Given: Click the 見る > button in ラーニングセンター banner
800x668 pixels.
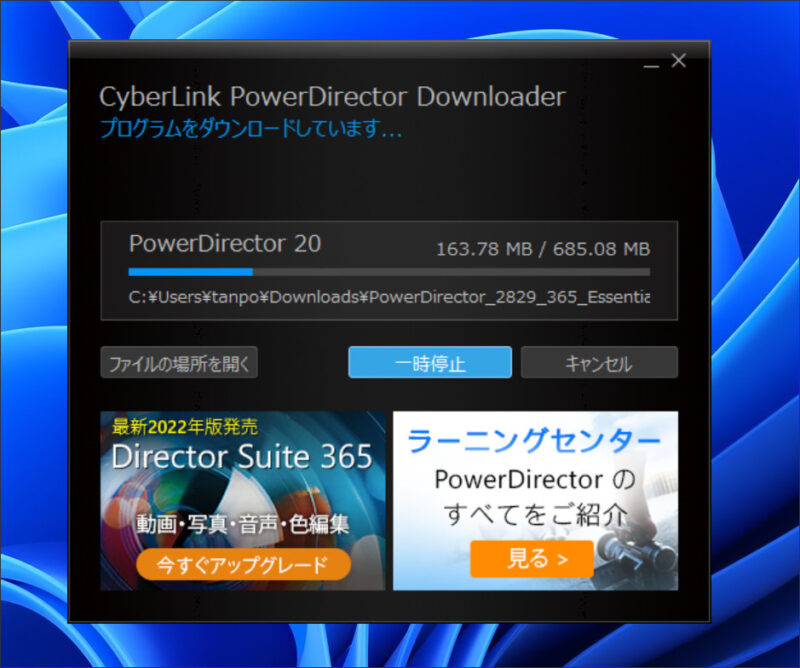Looking at the screenshot, I should click(x=532, y=559).
